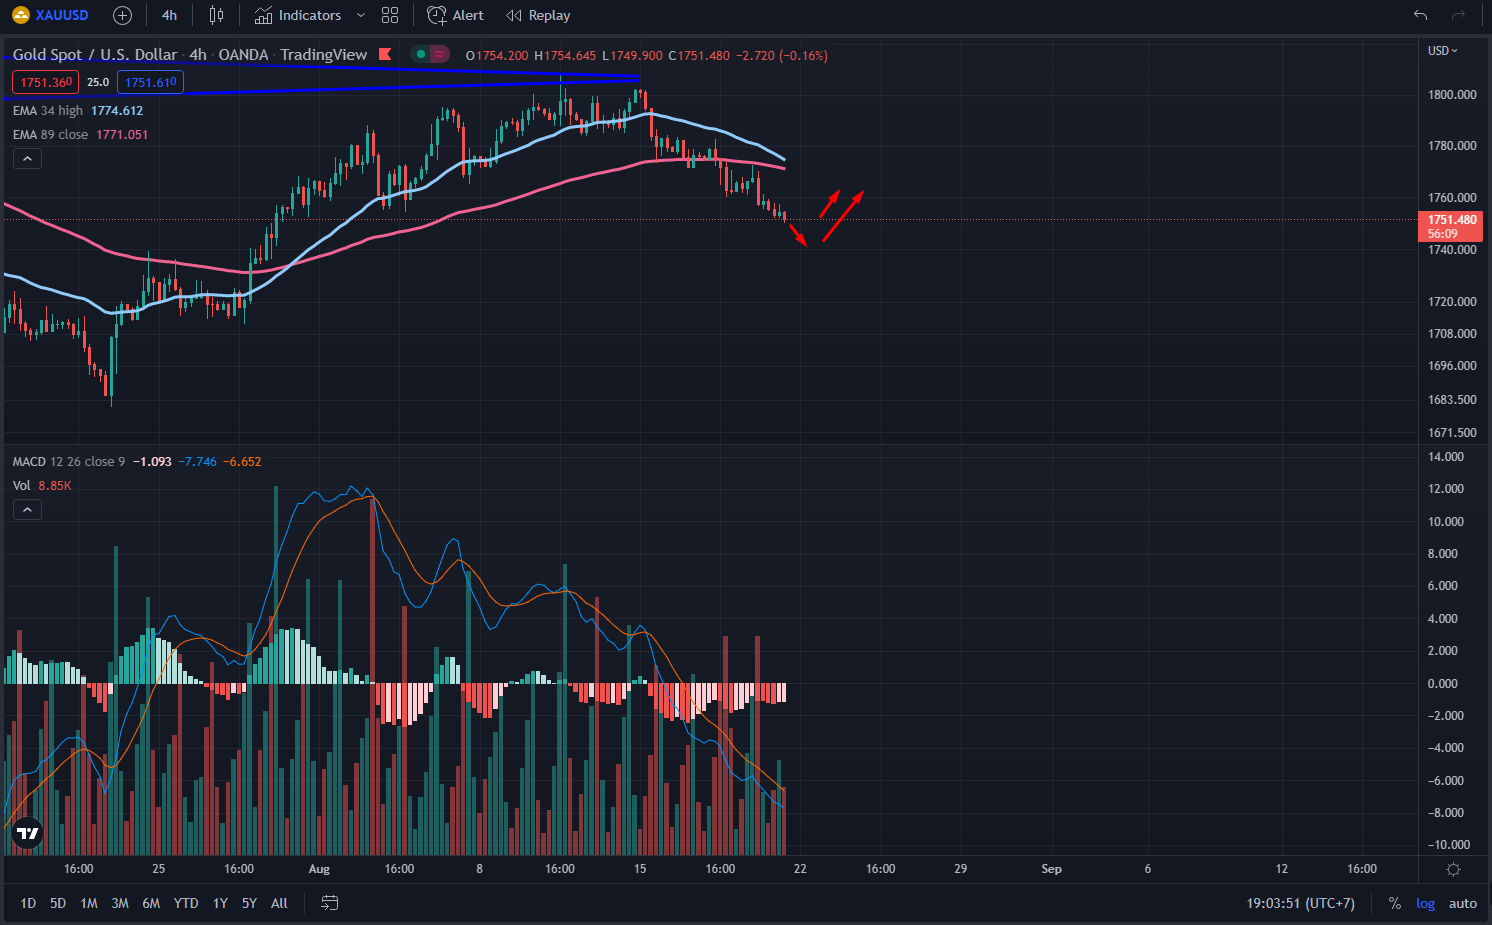This screenshot has width=1492, height=925.
Task: Select the 1Y date range
Action: click(220, 903)
